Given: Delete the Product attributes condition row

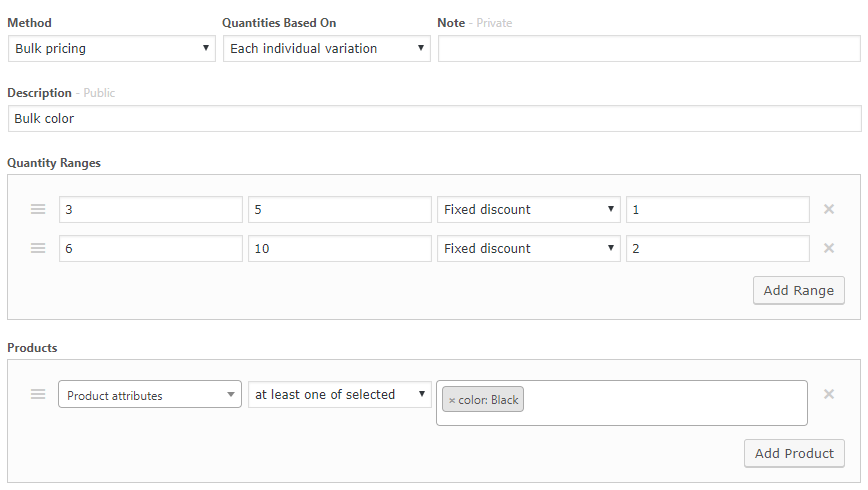Looking at the screenshot, I should [x=829, y=394].
